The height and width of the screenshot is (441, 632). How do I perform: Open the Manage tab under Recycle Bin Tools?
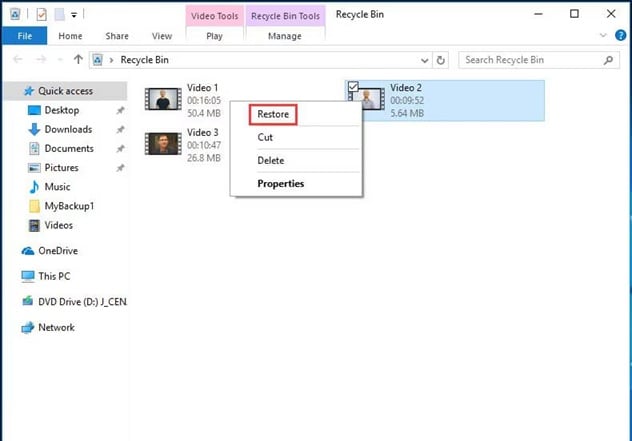(285, 36)
